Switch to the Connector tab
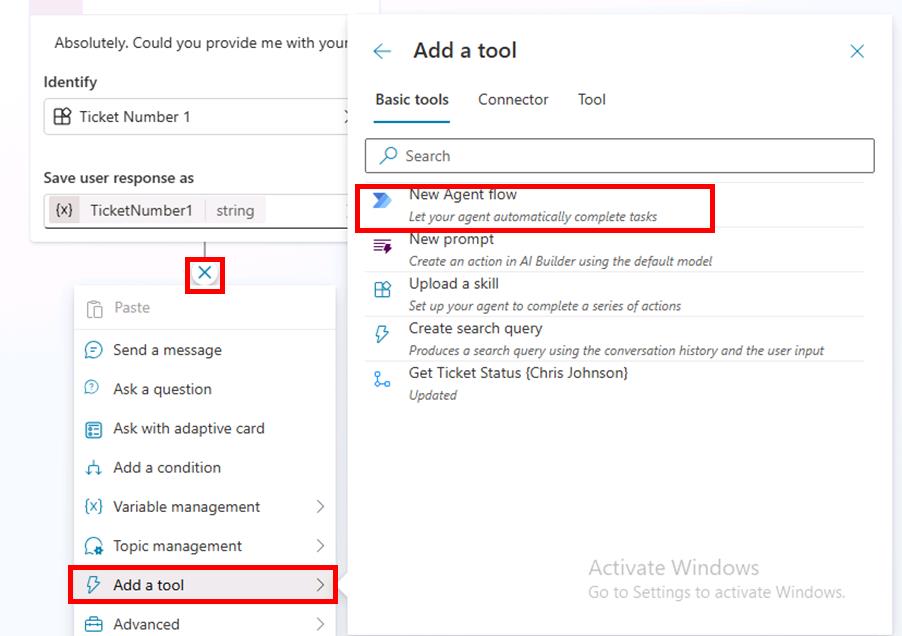Viewport: 902px width, 636px height. (513, 99)
